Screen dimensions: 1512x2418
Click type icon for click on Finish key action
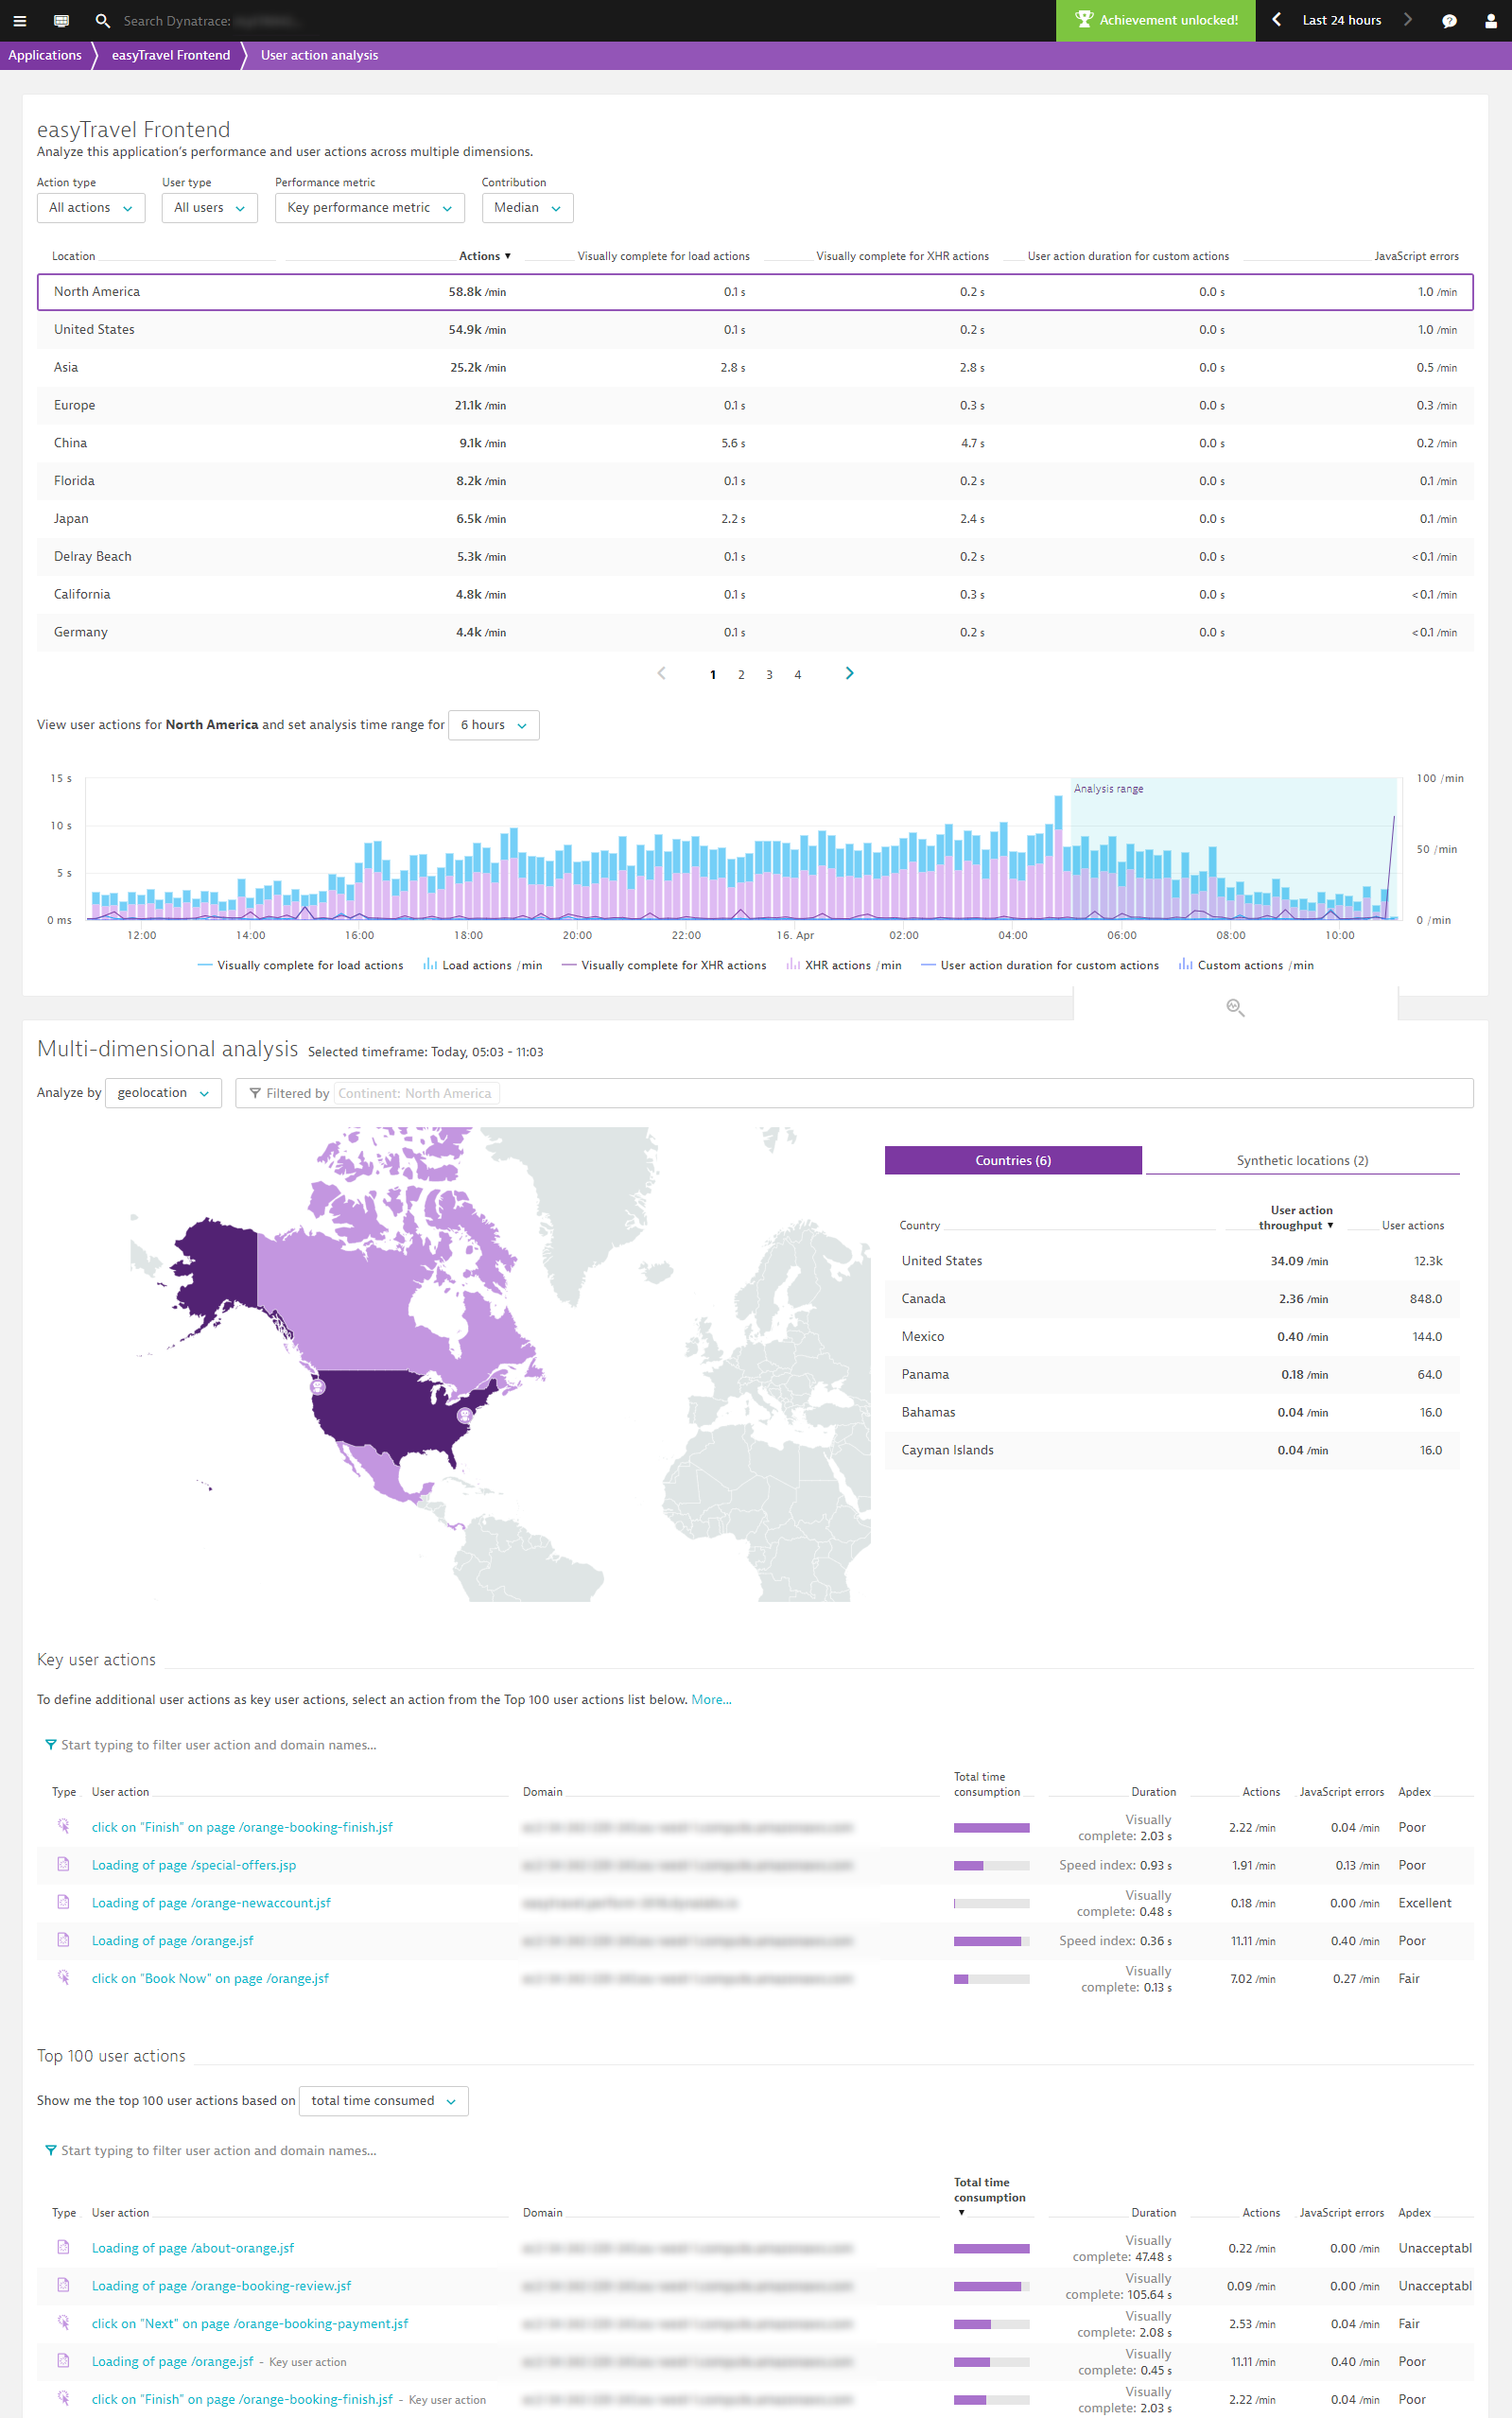click(63, 1826)
